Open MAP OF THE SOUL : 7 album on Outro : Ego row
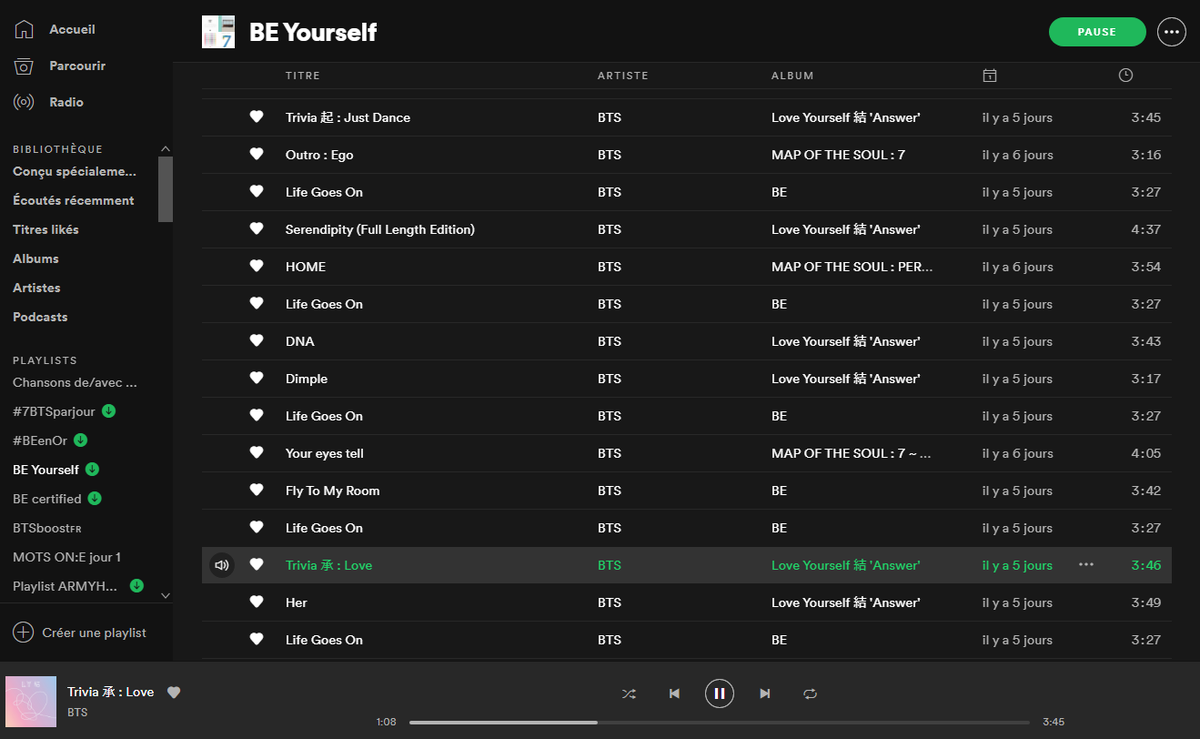1200x739 pixels. [x=838, y=154]
